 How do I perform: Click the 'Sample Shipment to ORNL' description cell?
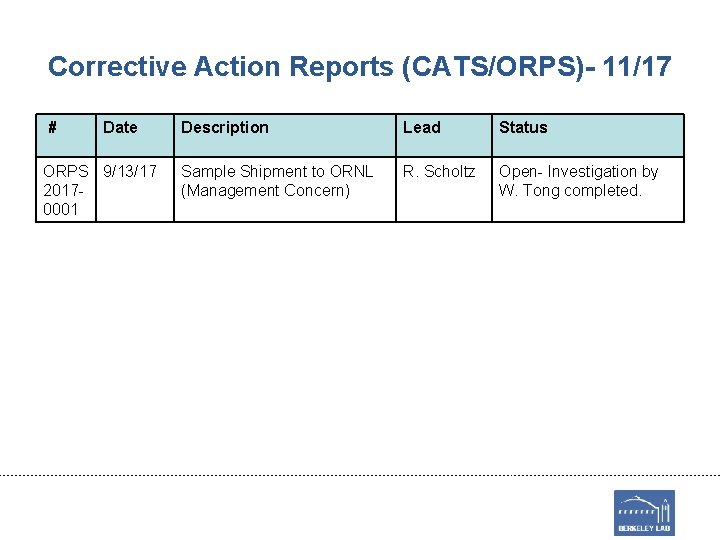[x=285, y=190]
